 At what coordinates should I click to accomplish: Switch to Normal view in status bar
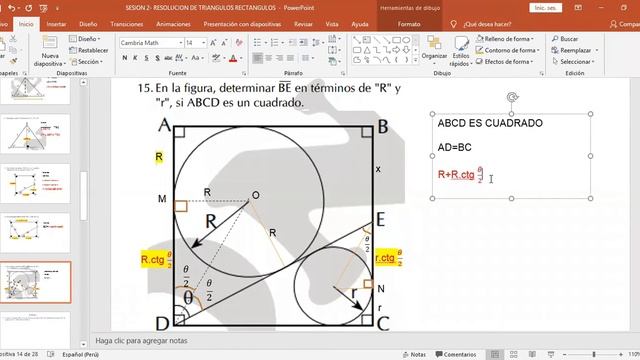pyautogui.click(x=495, y=354)
